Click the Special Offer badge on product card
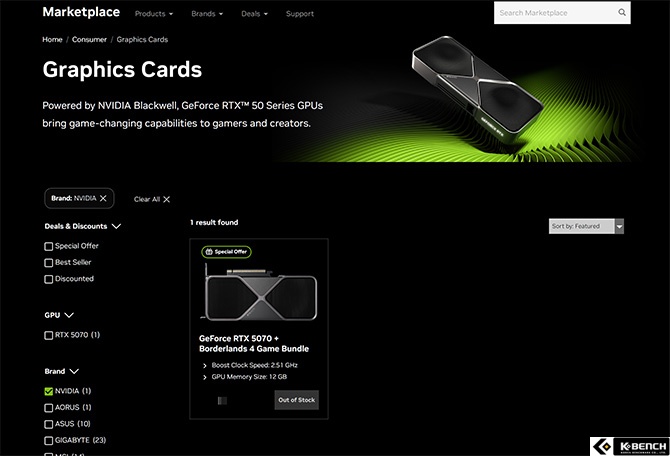Viewport: 670px width, 456px height. click(226, 252)
